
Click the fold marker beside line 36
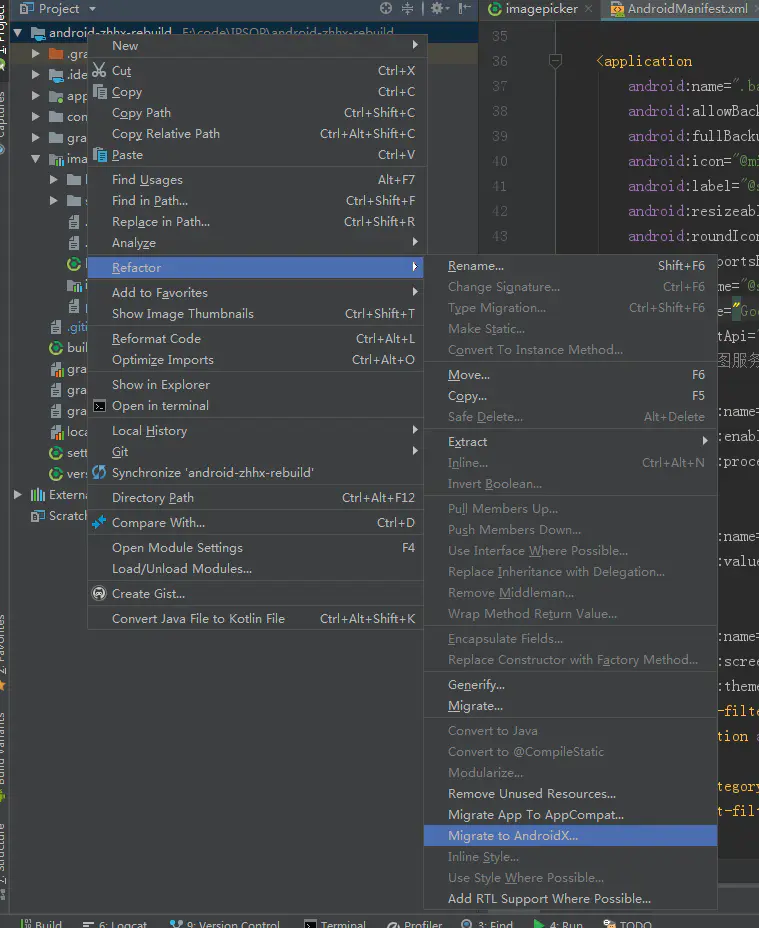pyautogui.click(x=555, y=60)
